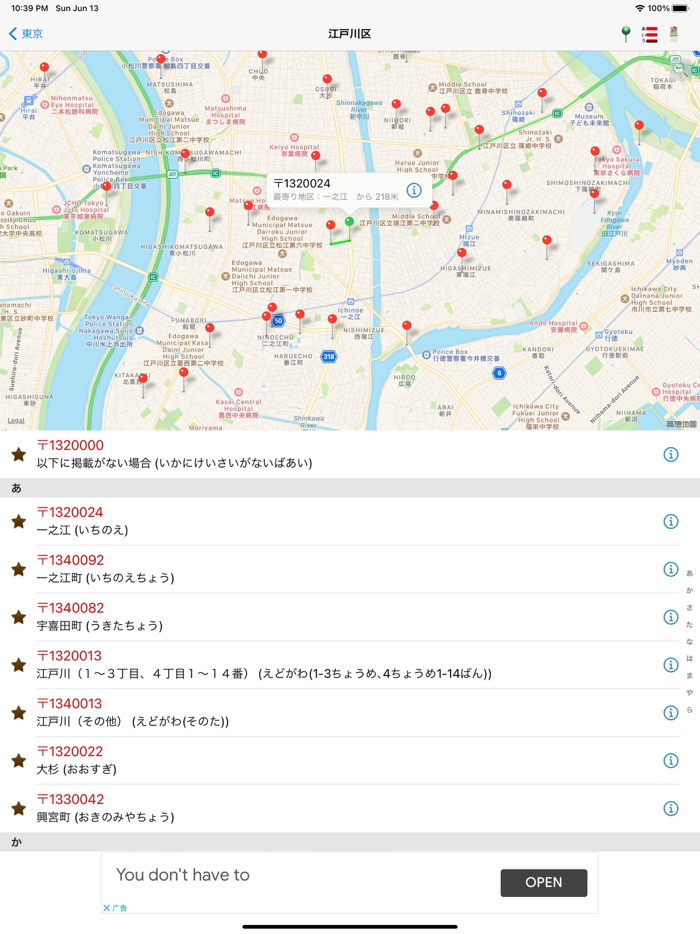Select 以下に掲載がない場合 entry
Viewport: 700px width, 934px height.
click(175, 463)
